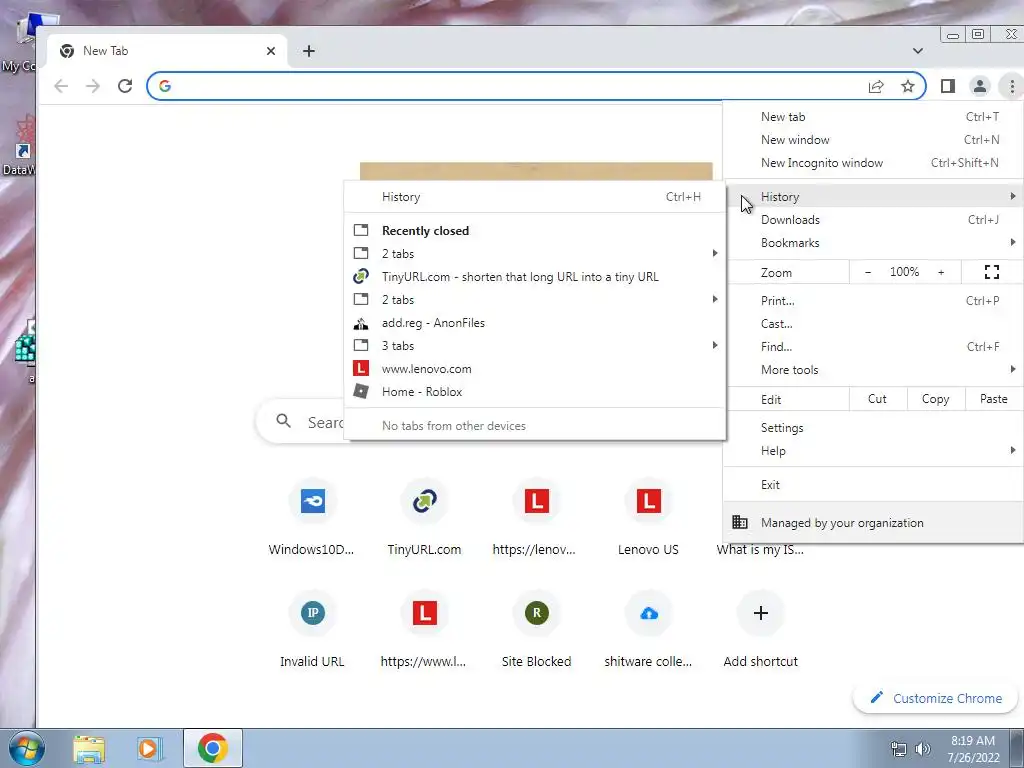Open Downloads from the Chrome menu
Screen dimensions: 1024x768
tap(873, 220)
